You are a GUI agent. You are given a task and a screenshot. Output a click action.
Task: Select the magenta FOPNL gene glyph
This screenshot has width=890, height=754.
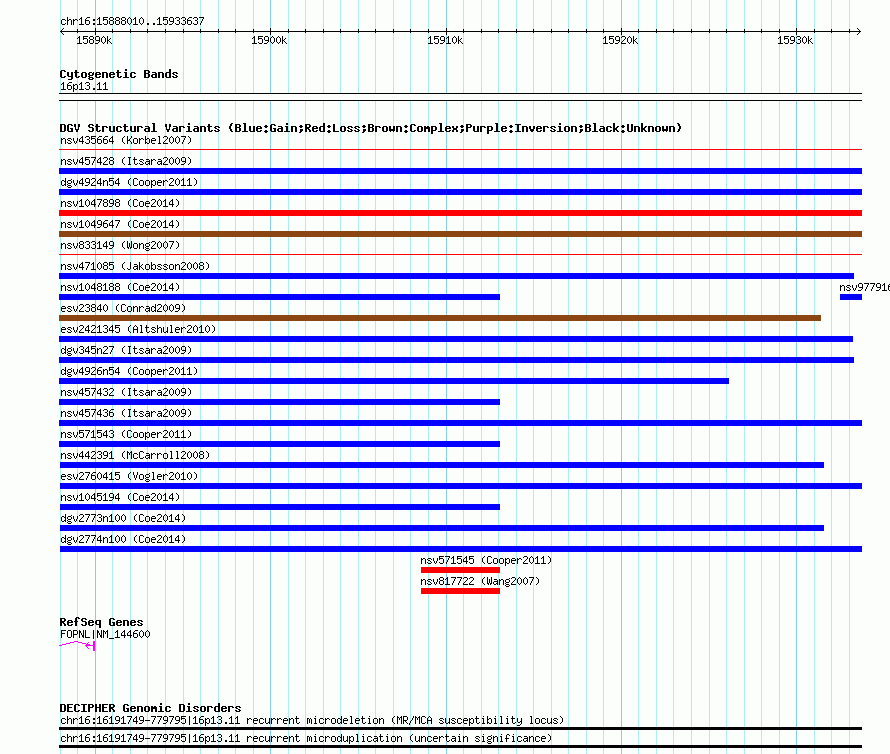(77, 646)
